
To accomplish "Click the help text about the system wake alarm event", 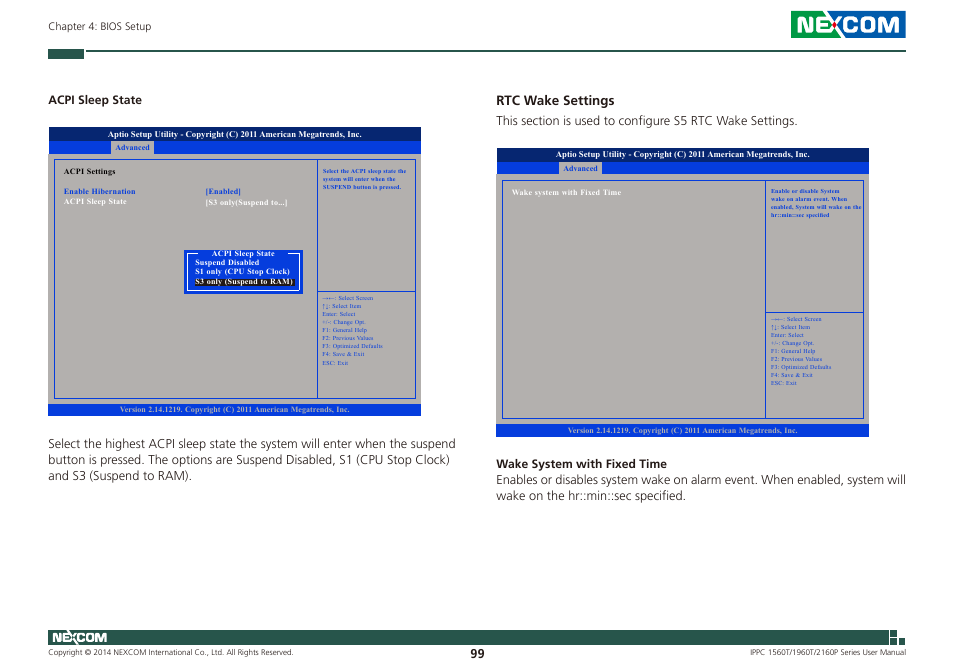I will pos(816,203).
